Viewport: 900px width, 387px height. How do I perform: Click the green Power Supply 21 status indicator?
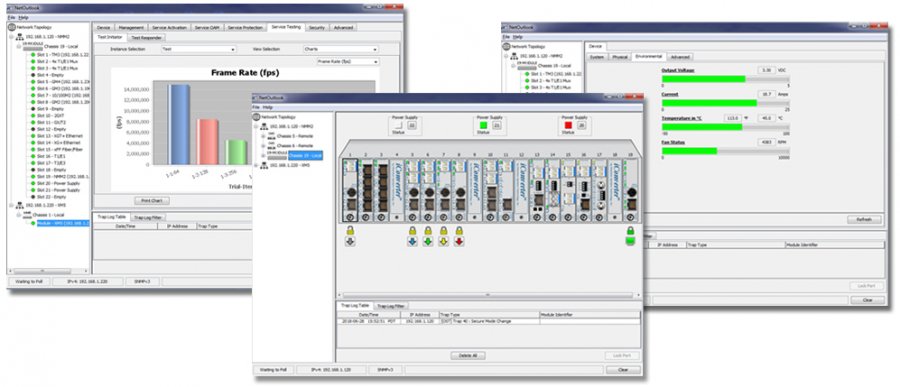pyautogui.click(x=483, y=125)
